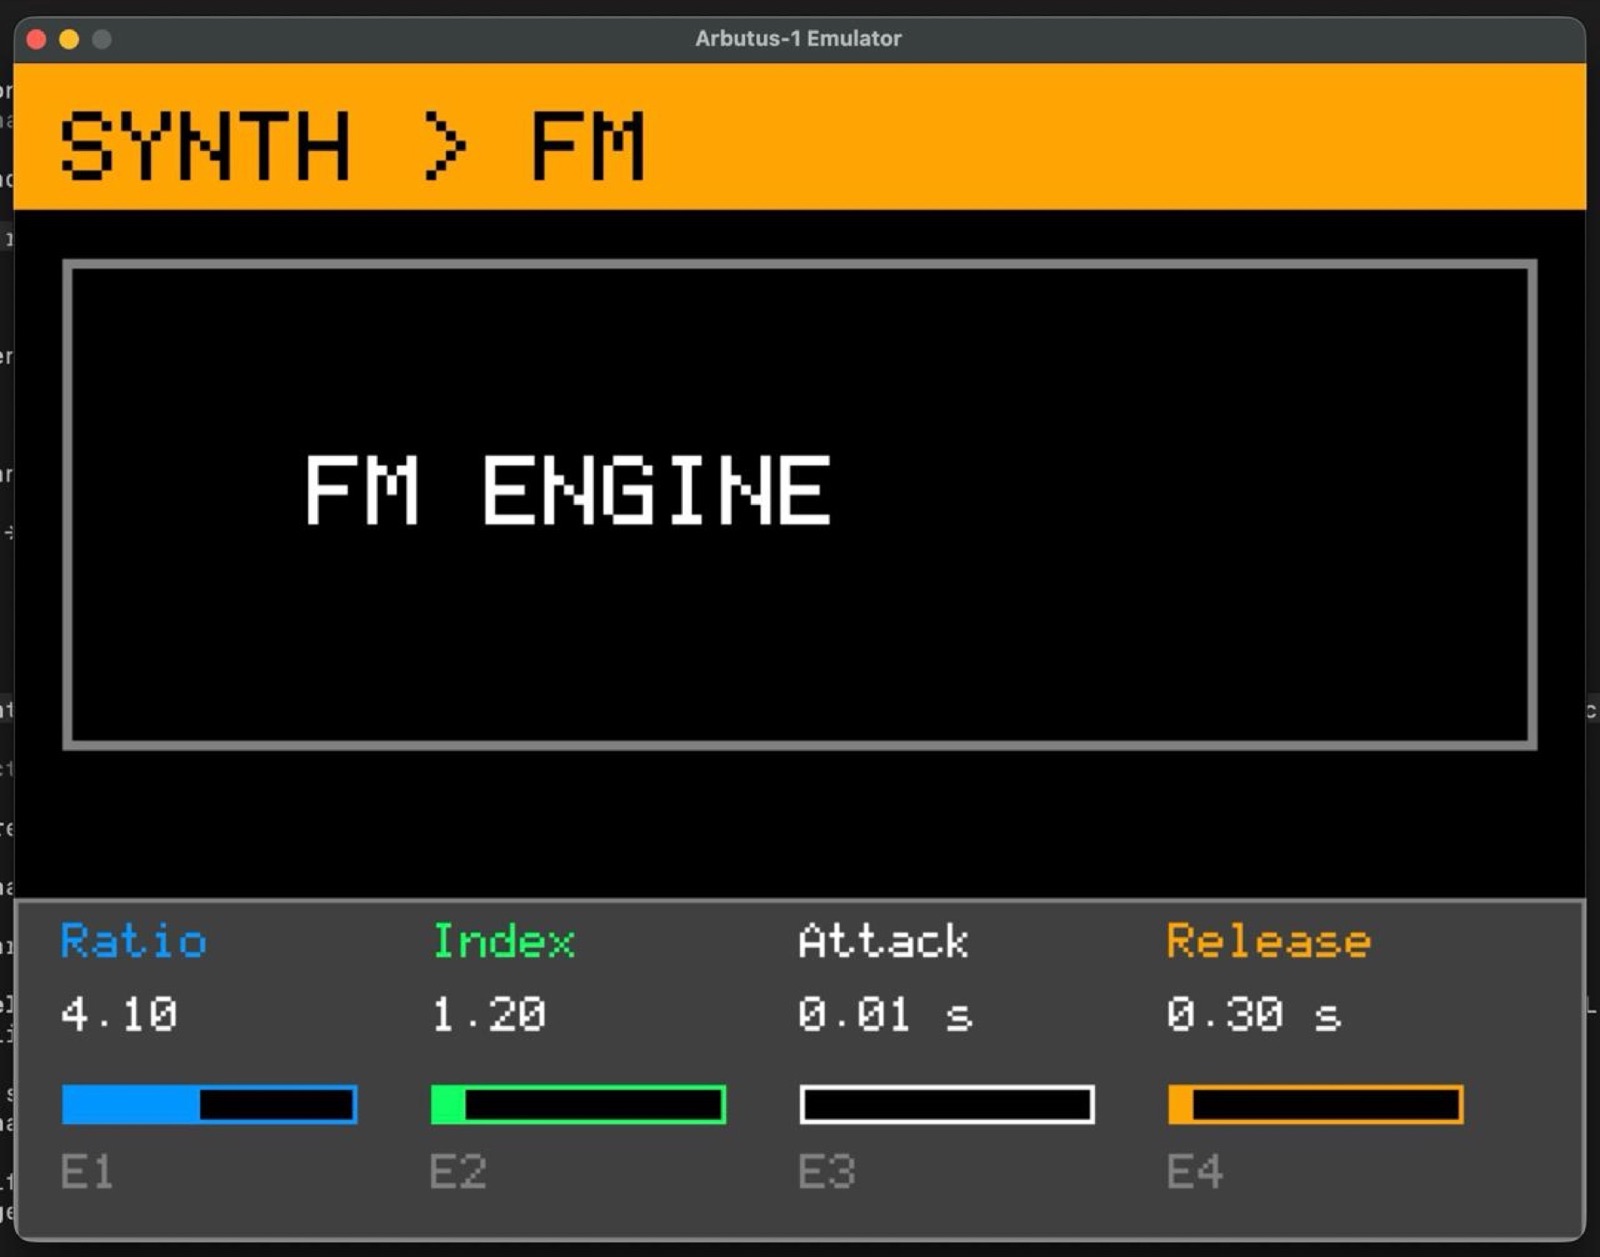Select the Attack parameter label

[x=884, y=941]
